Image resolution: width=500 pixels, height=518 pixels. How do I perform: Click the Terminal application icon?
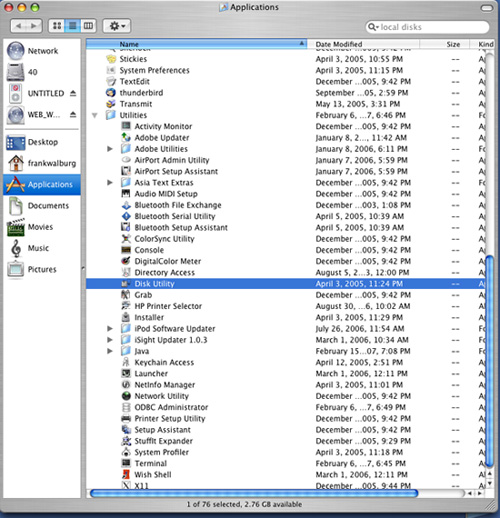click(126, 463)
